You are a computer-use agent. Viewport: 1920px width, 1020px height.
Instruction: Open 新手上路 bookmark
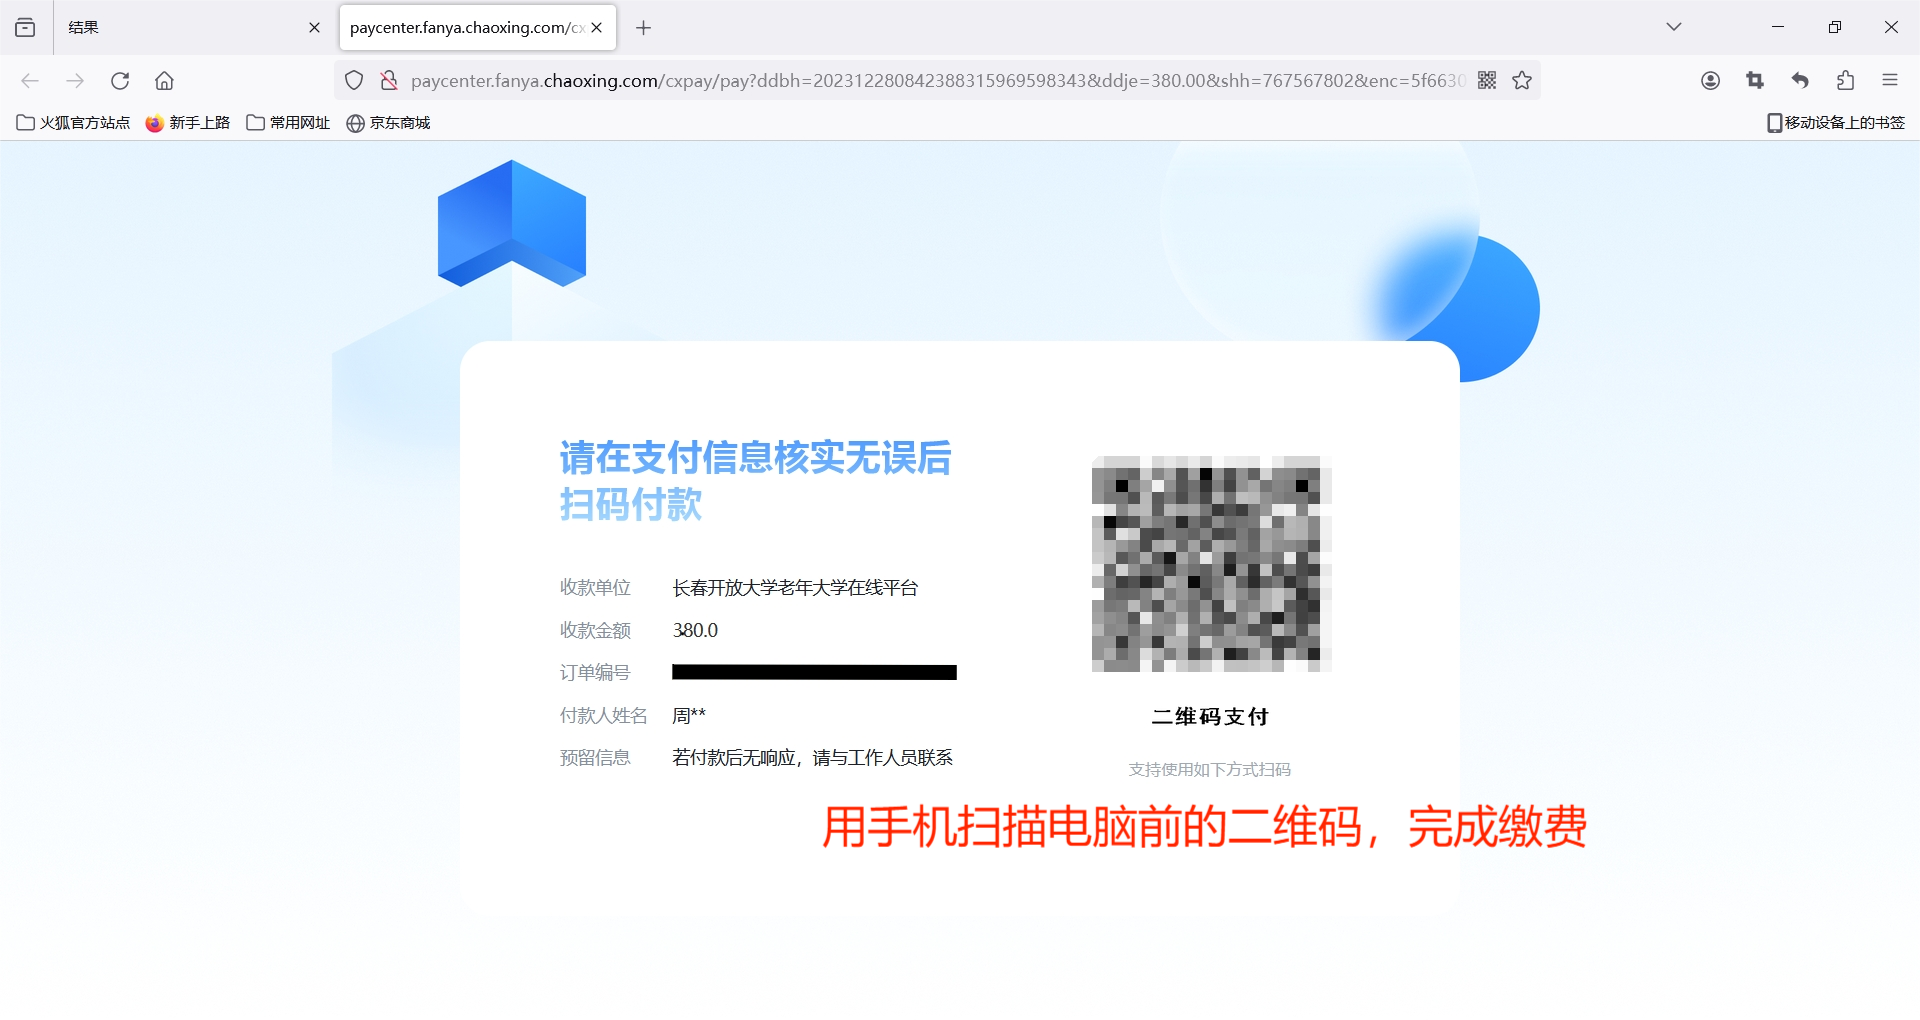tap(188, 123)
